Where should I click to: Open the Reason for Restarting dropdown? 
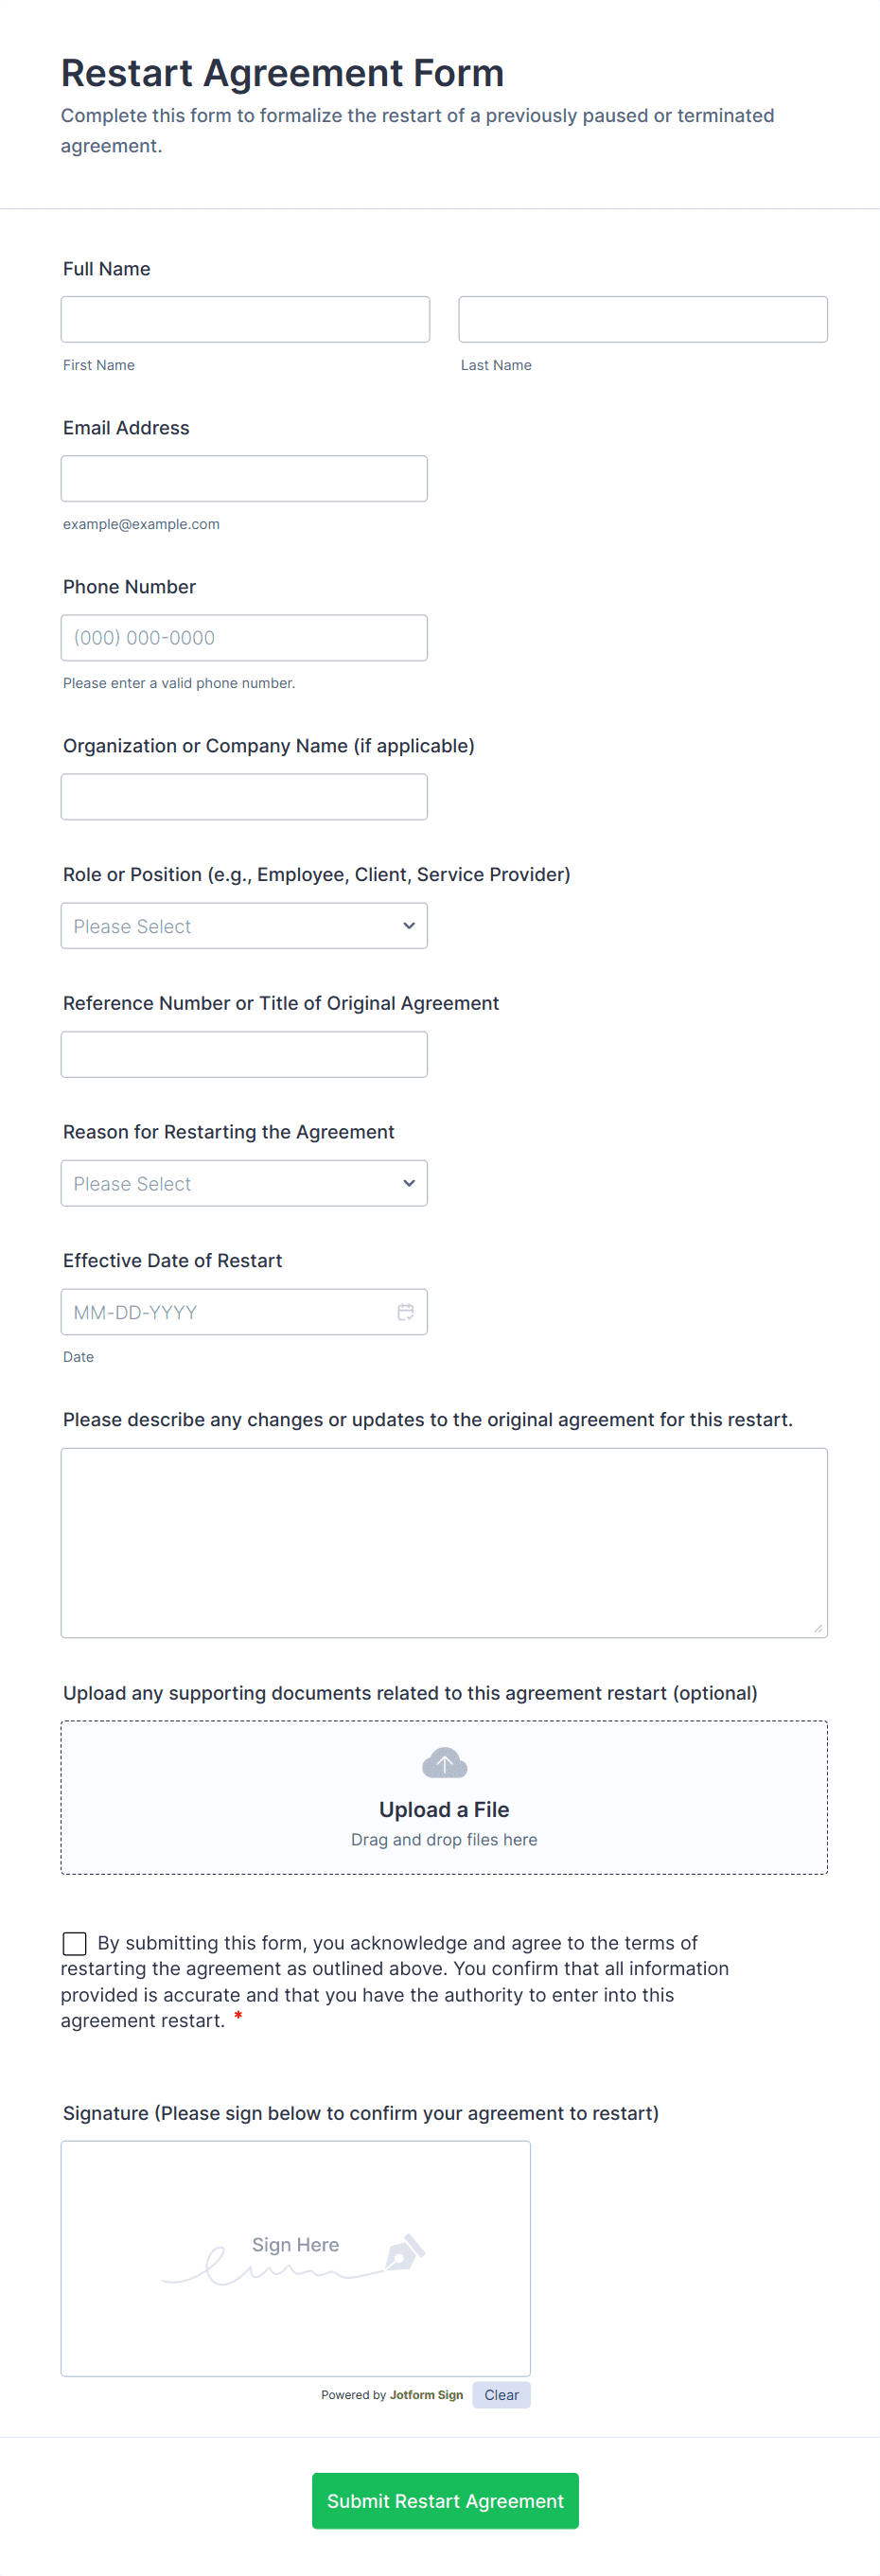coord(244,1183)
